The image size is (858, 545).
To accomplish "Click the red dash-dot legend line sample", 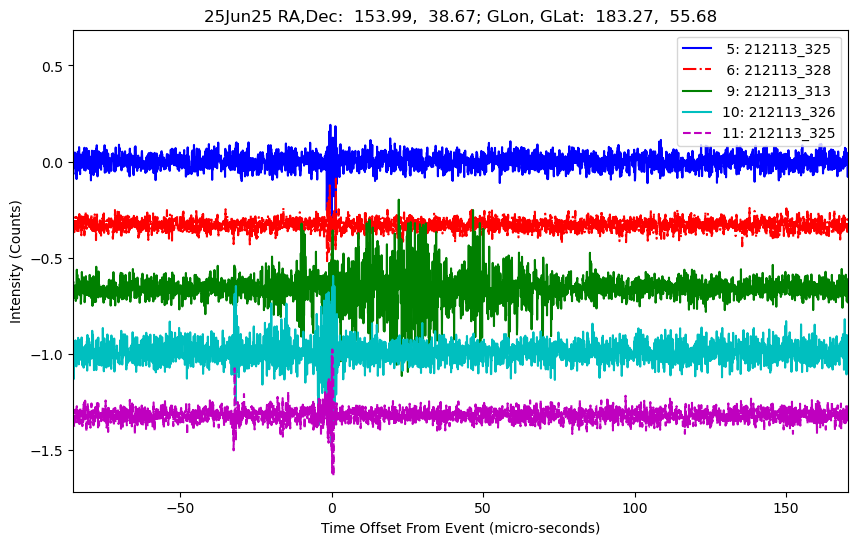I will tap(700, 69).
